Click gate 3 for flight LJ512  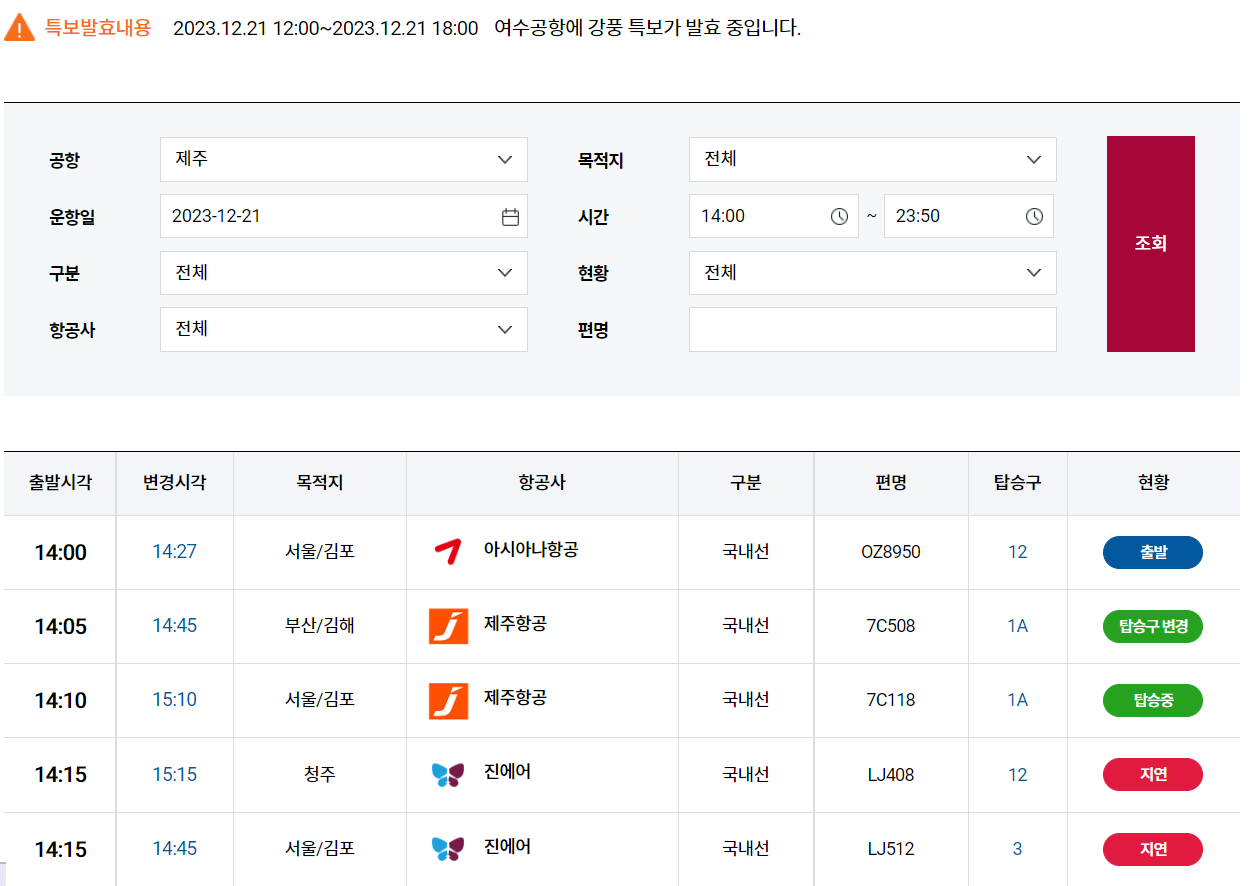click(x=1017, y=849)
